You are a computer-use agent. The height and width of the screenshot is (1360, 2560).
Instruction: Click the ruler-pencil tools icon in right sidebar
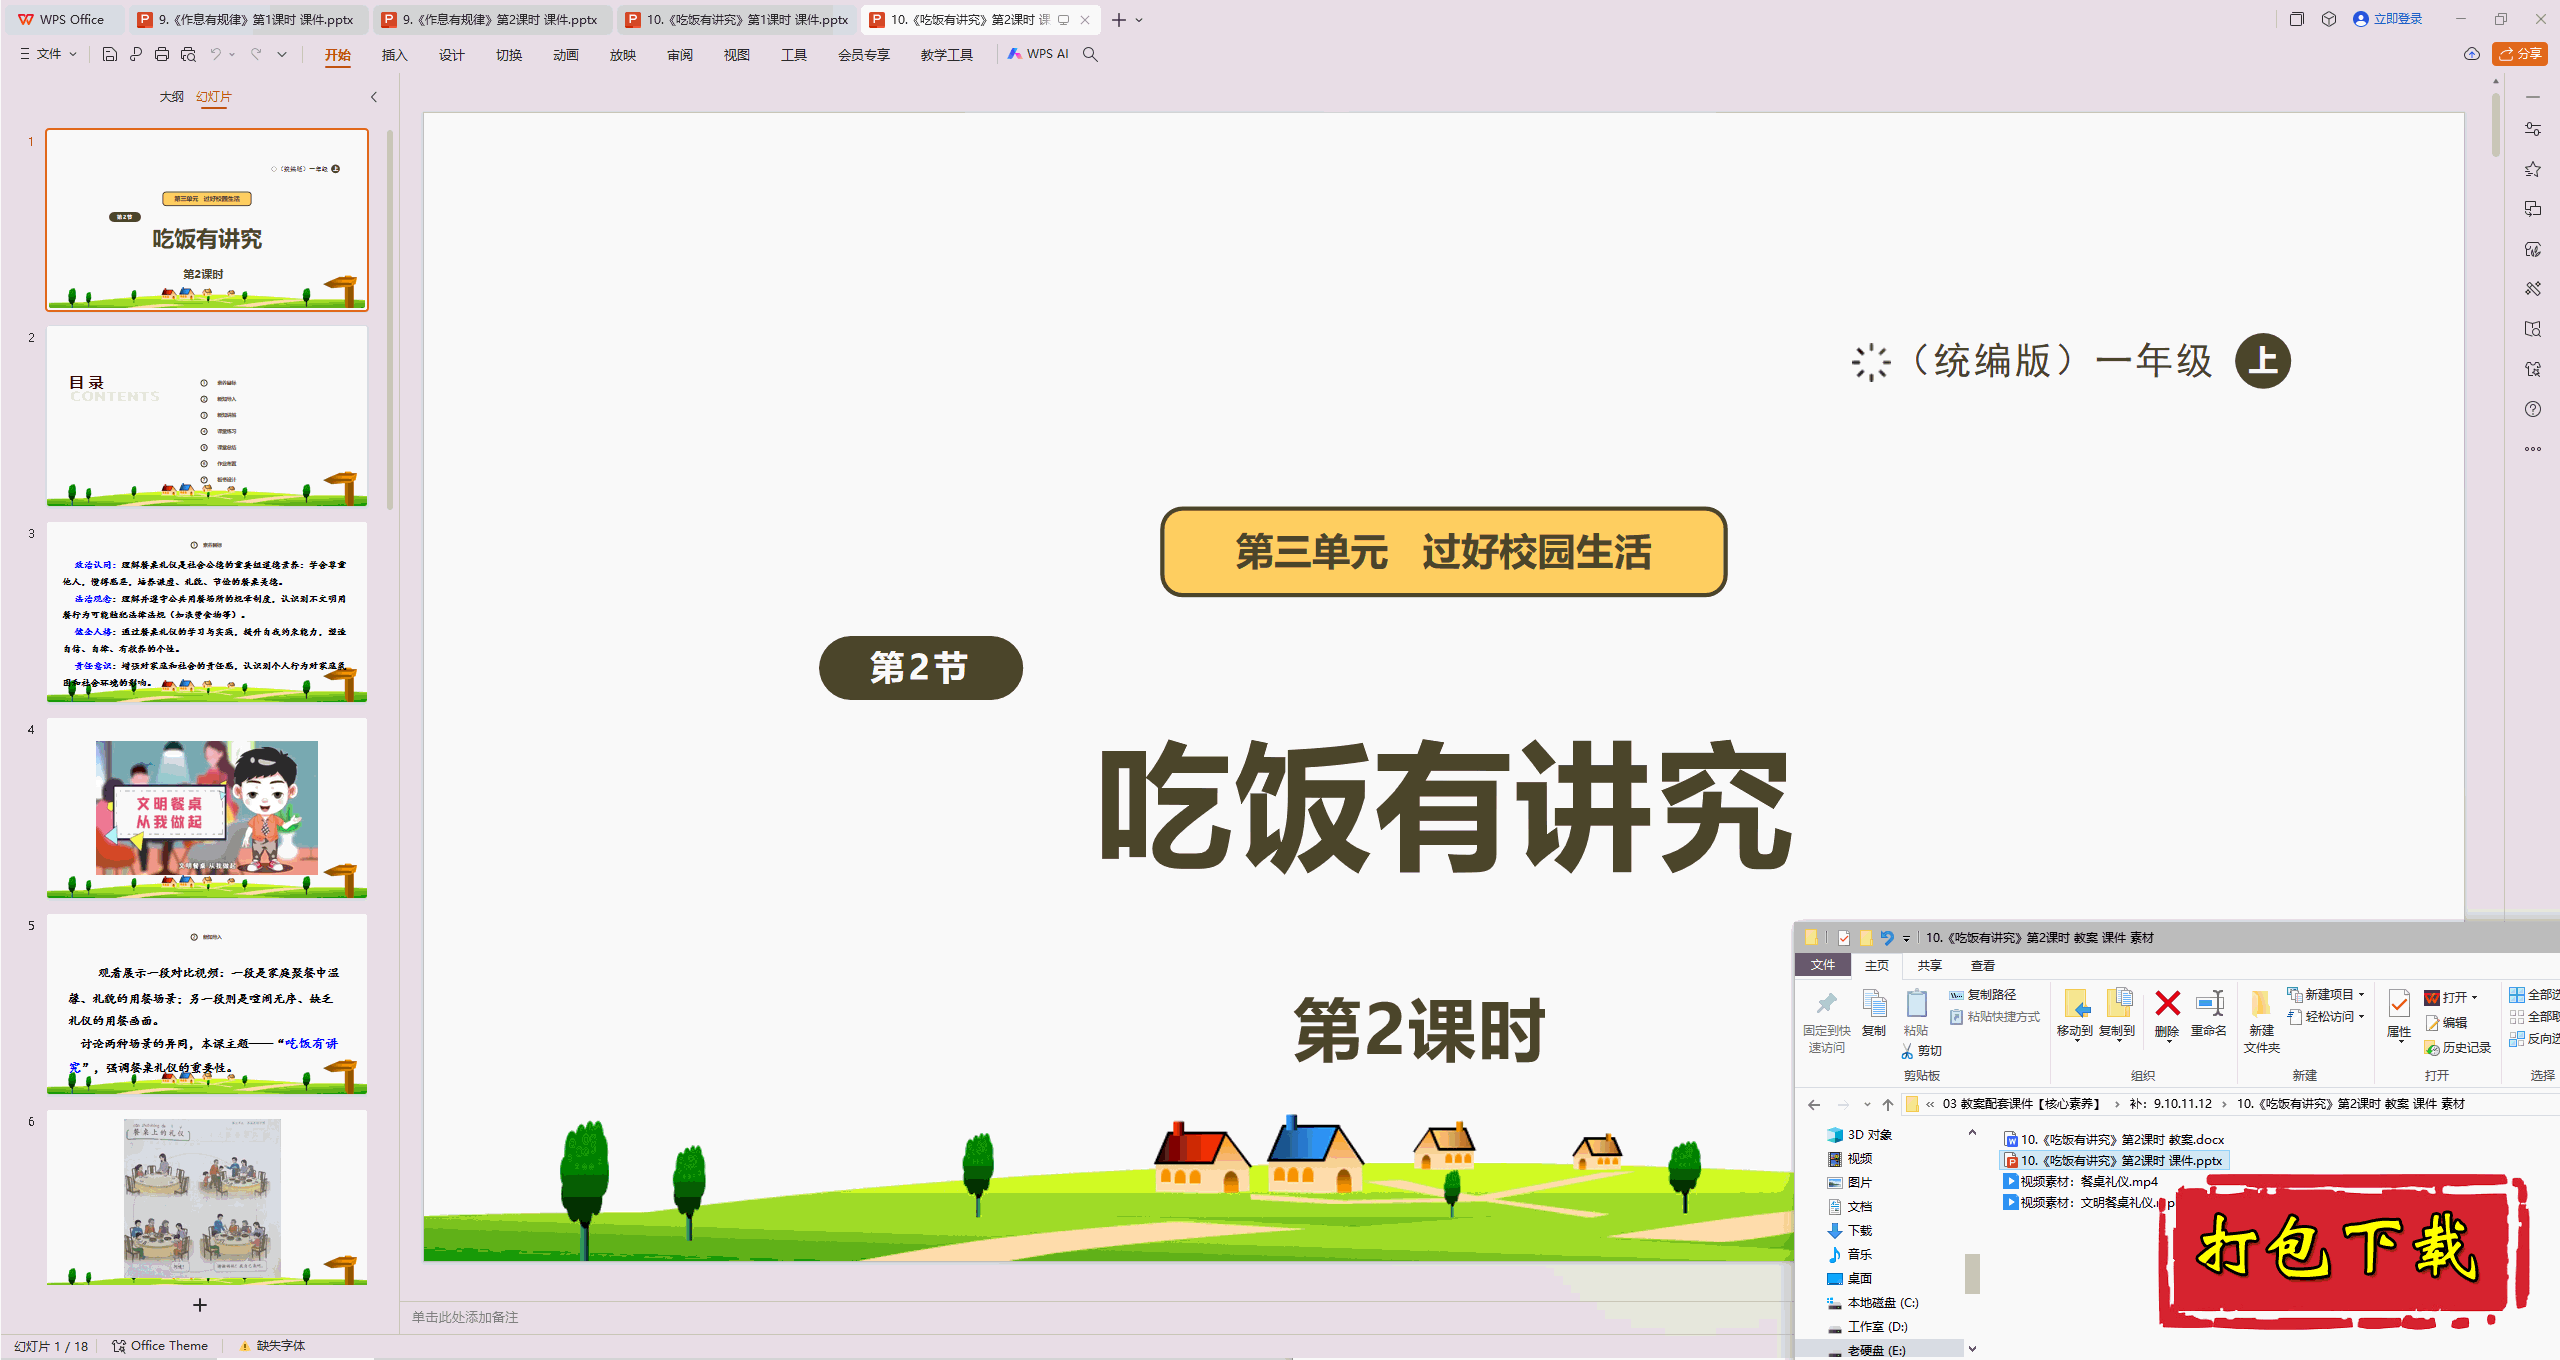pyautogui.click(x=2532, y=289)
